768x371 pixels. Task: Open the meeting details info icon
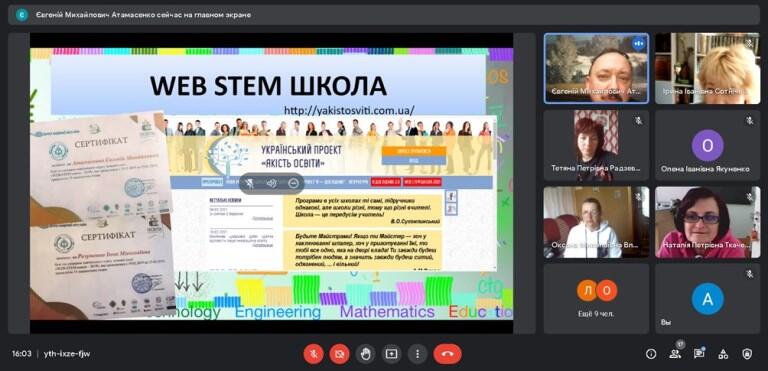tap(651, 354)
